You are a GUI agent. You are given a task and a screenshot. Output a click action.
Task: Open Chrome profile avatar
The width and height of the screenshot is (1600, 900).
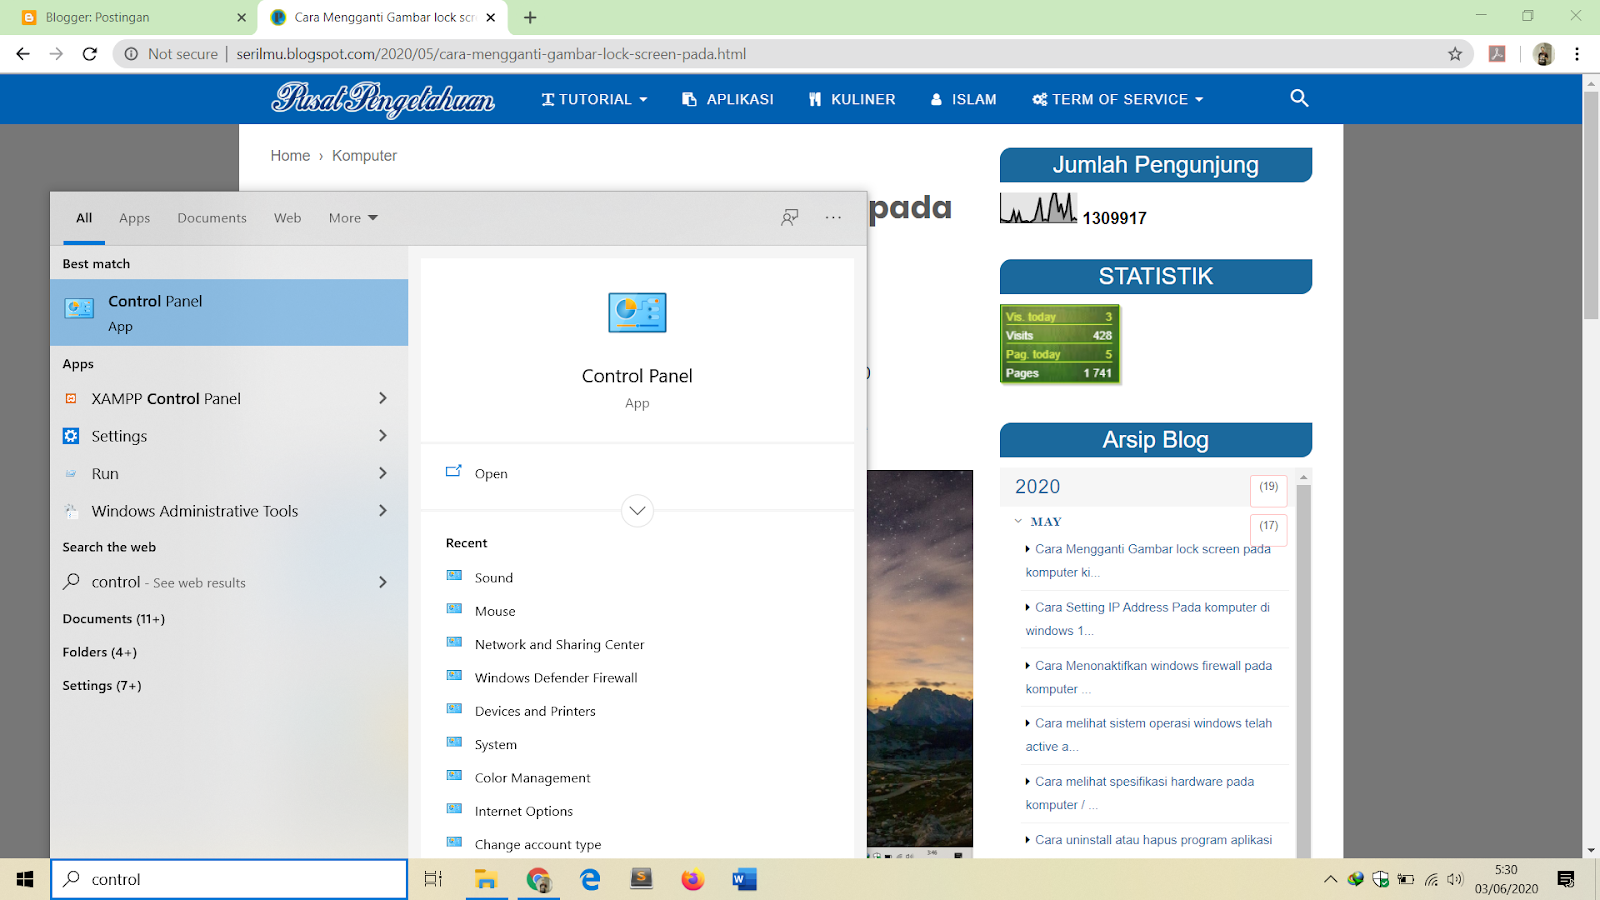click(x=1544, y=54)
